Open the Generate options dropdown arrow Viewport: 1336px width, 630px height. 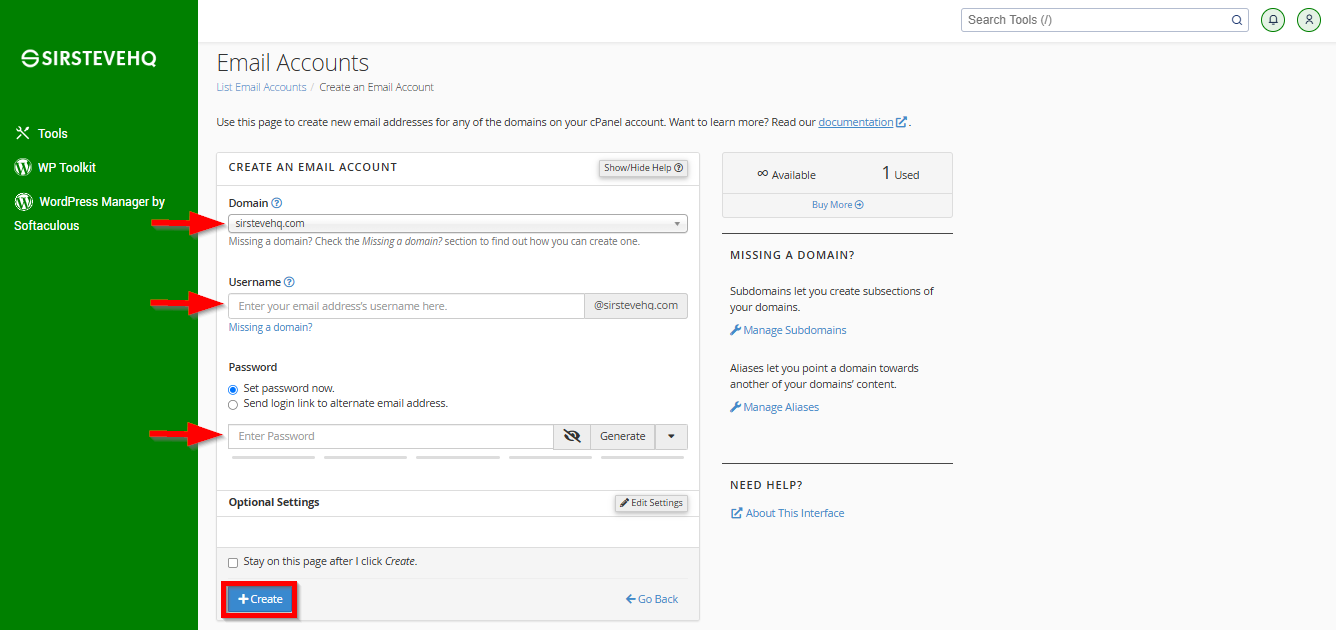click(x=671, y=436)
